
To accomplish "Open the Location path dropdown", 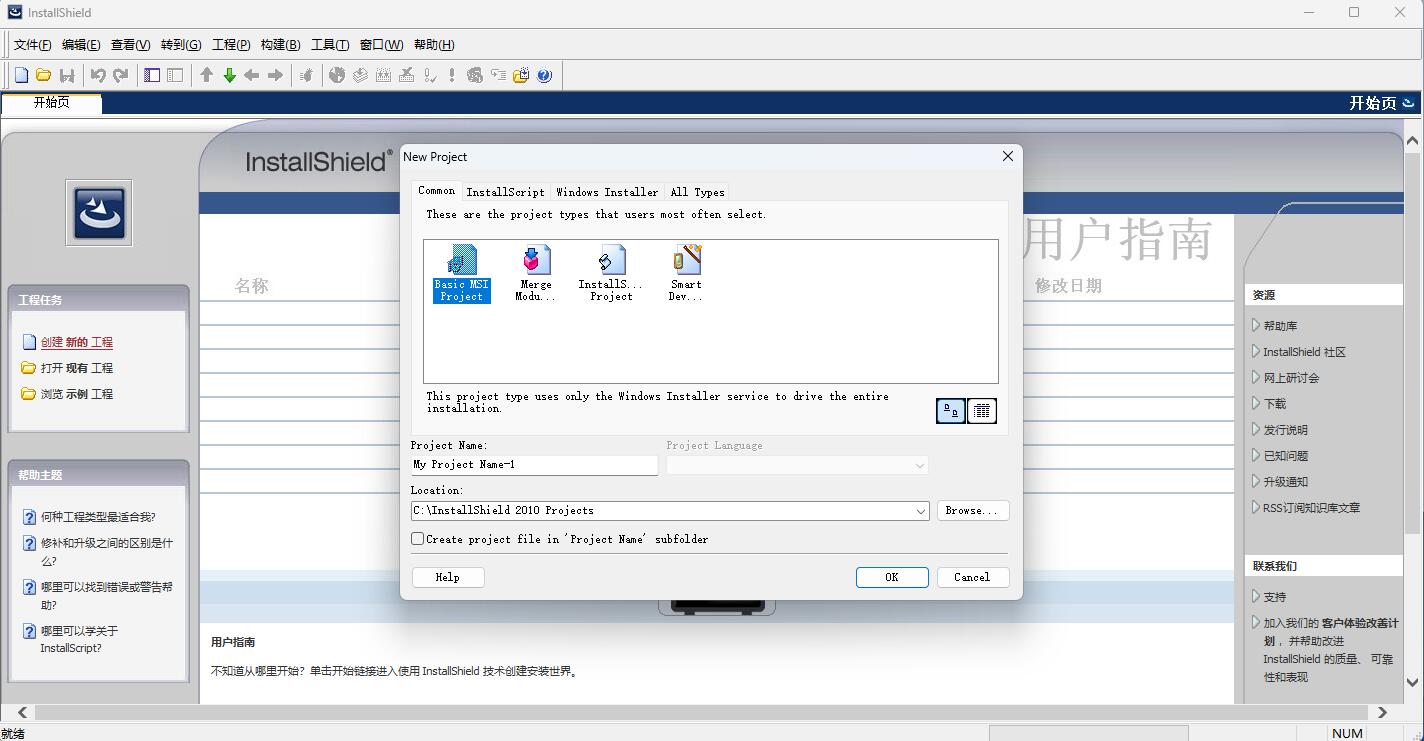I will pos(920,511).
